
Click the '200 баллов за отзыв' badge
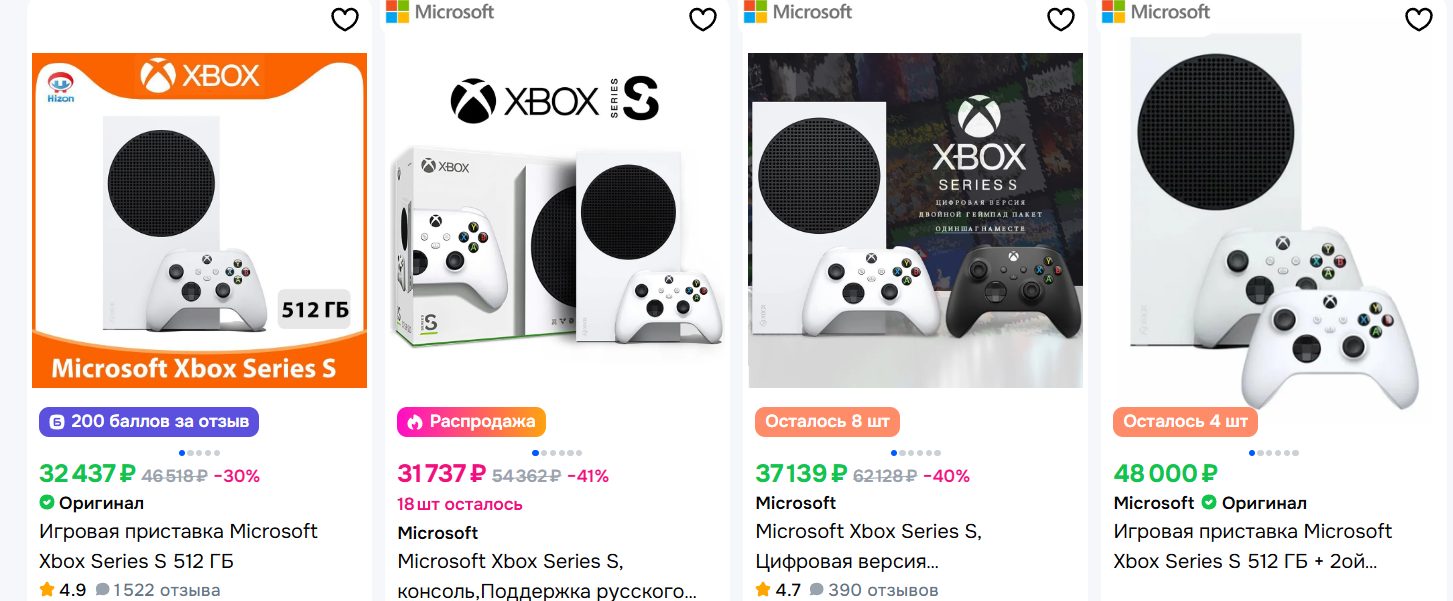(149, 422)
